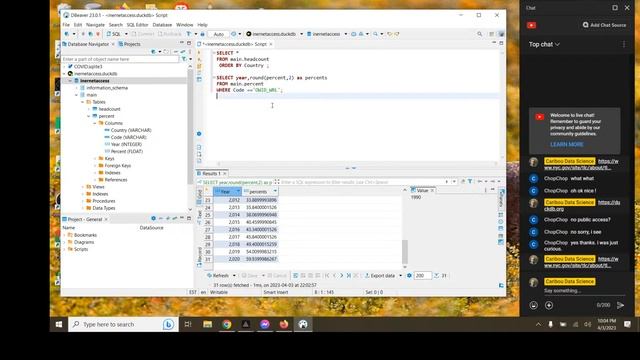Open the Help menu
Viewport: 640px width, 360px height.
(x=202, y=25)
